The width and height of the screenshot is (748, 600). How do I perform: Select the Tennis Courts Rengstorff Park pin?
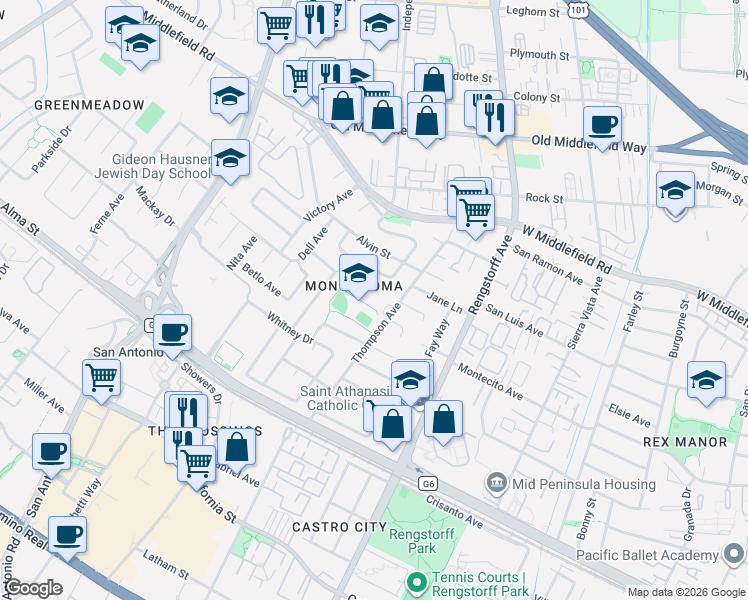[417, 583]
